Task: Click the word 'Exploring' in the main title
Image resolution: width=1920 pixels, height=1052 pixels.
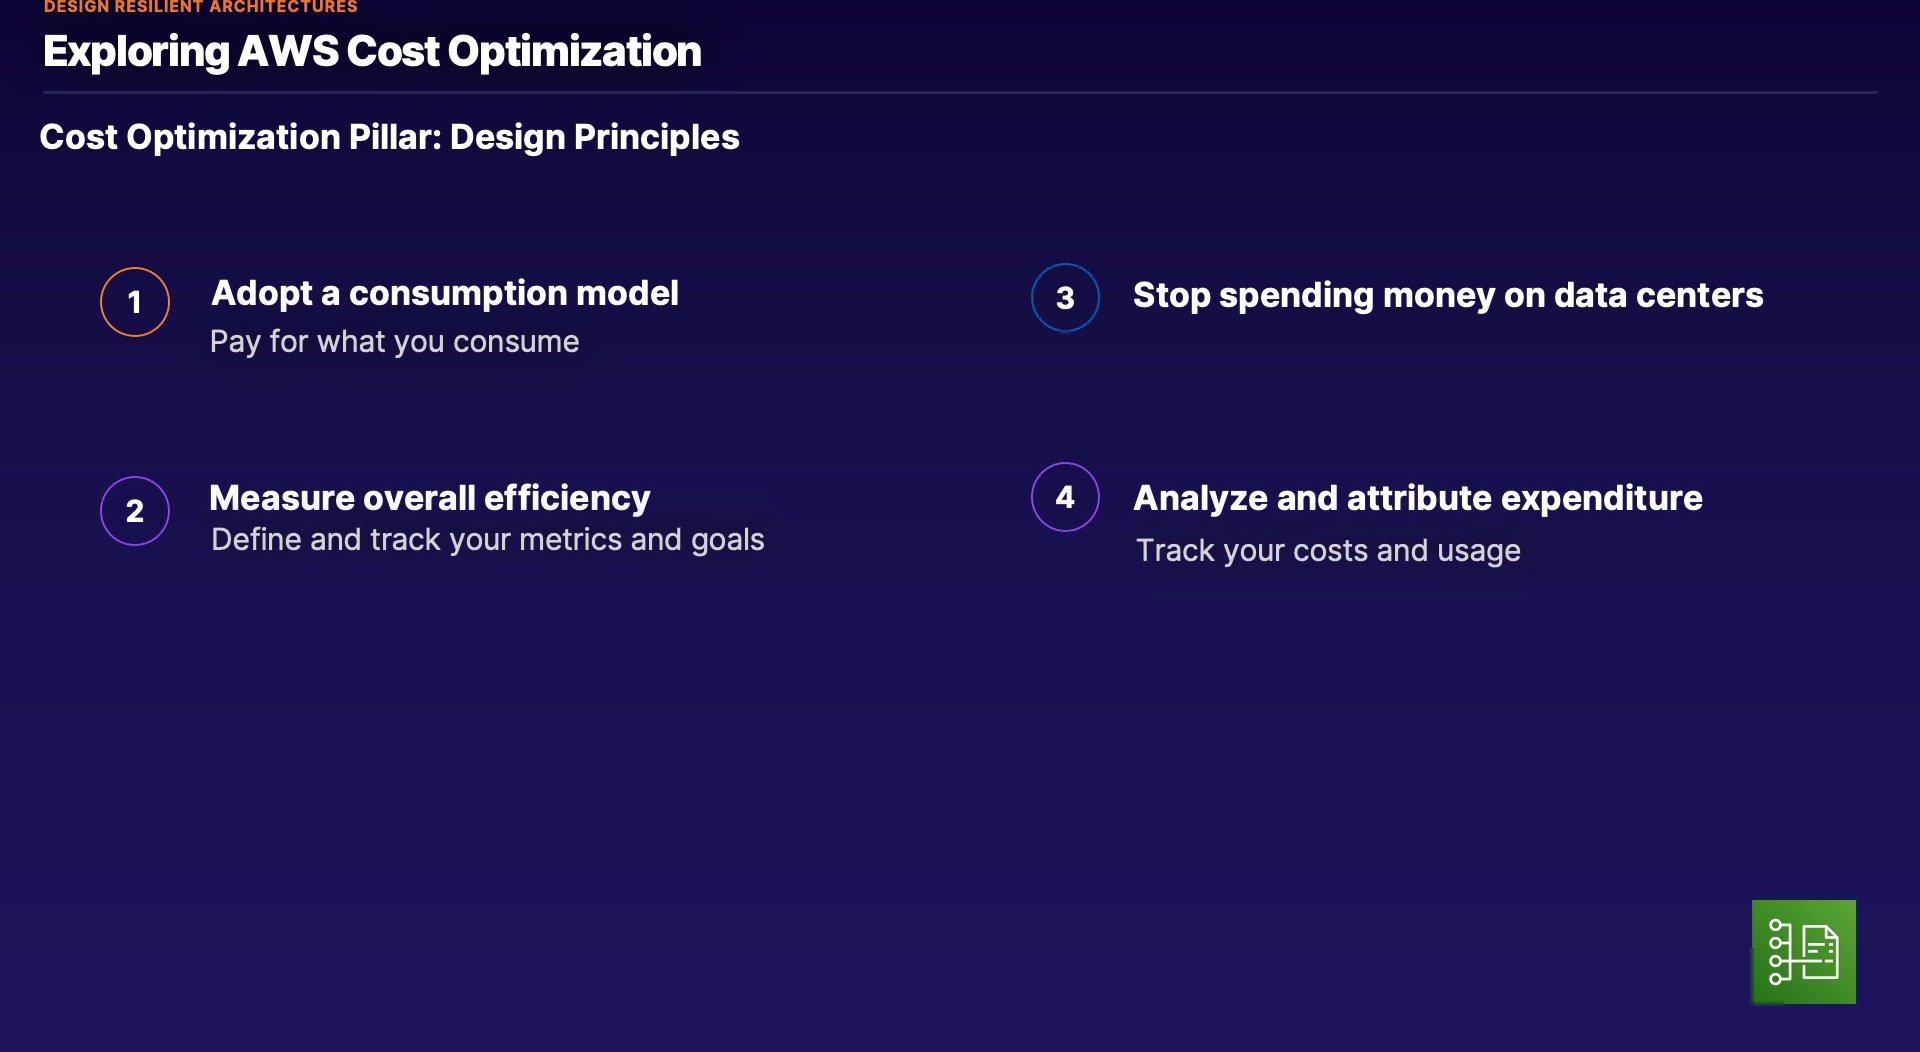Action: pyautogui.click(x=136, y=52)
